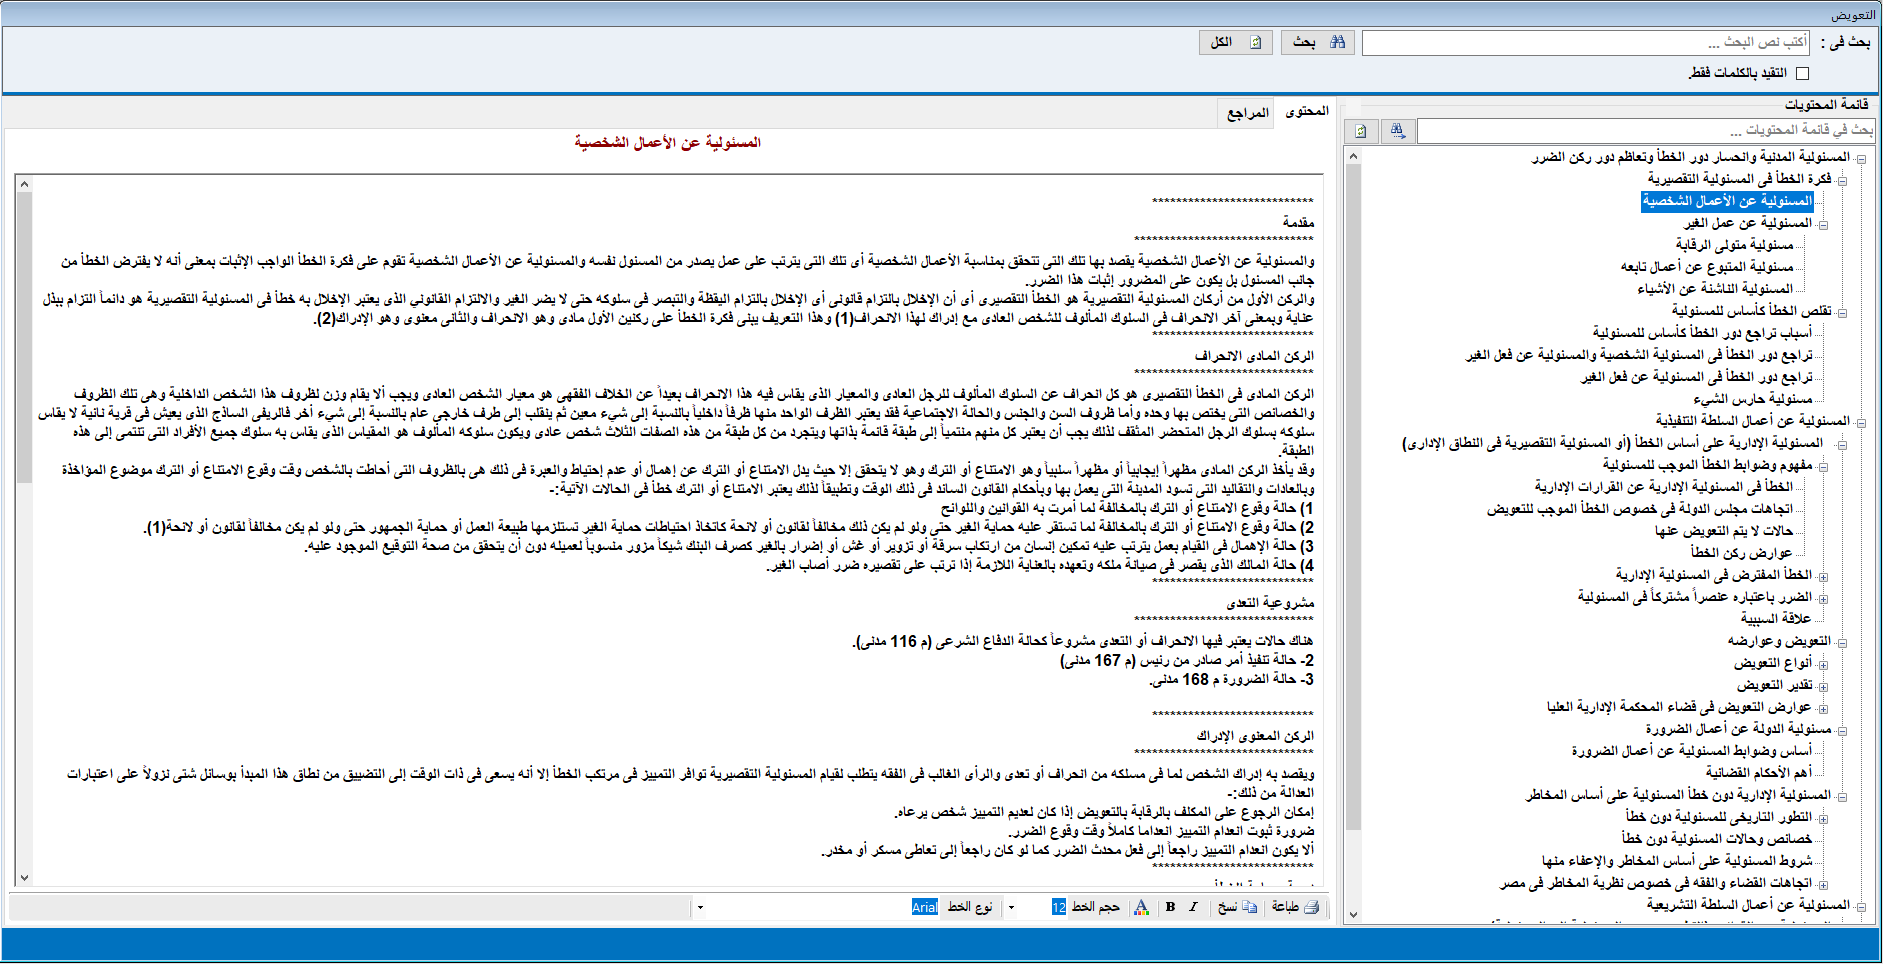Select the tree item عوارض ركن الخطأ
Image resolution: width=1883 pixels, height=964 pixels.
(x=1742, y=553)
